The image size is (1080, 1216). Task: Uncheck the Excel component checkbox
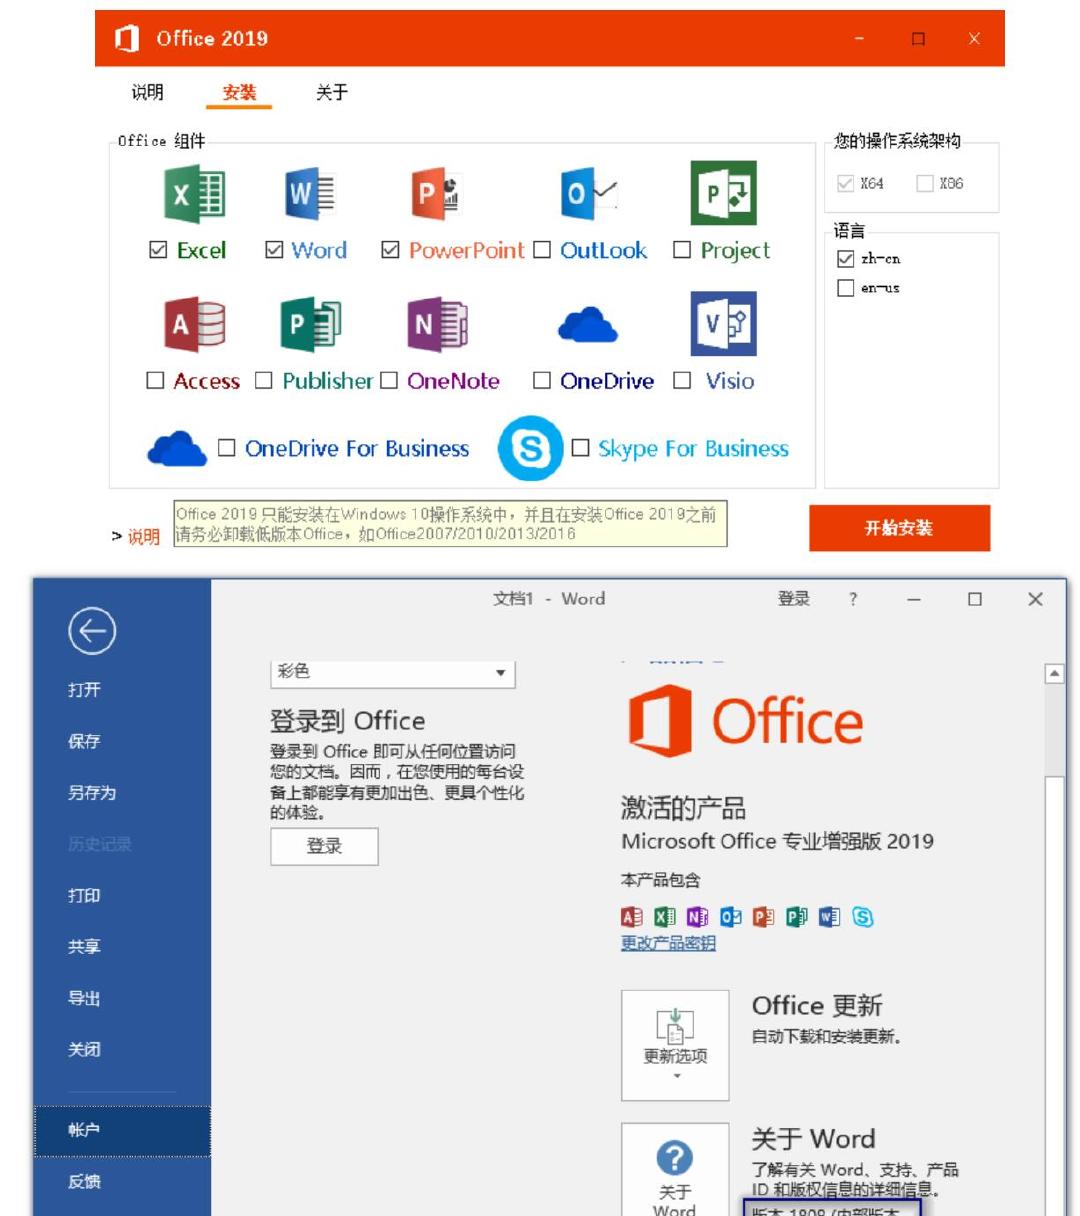[158, 250]
